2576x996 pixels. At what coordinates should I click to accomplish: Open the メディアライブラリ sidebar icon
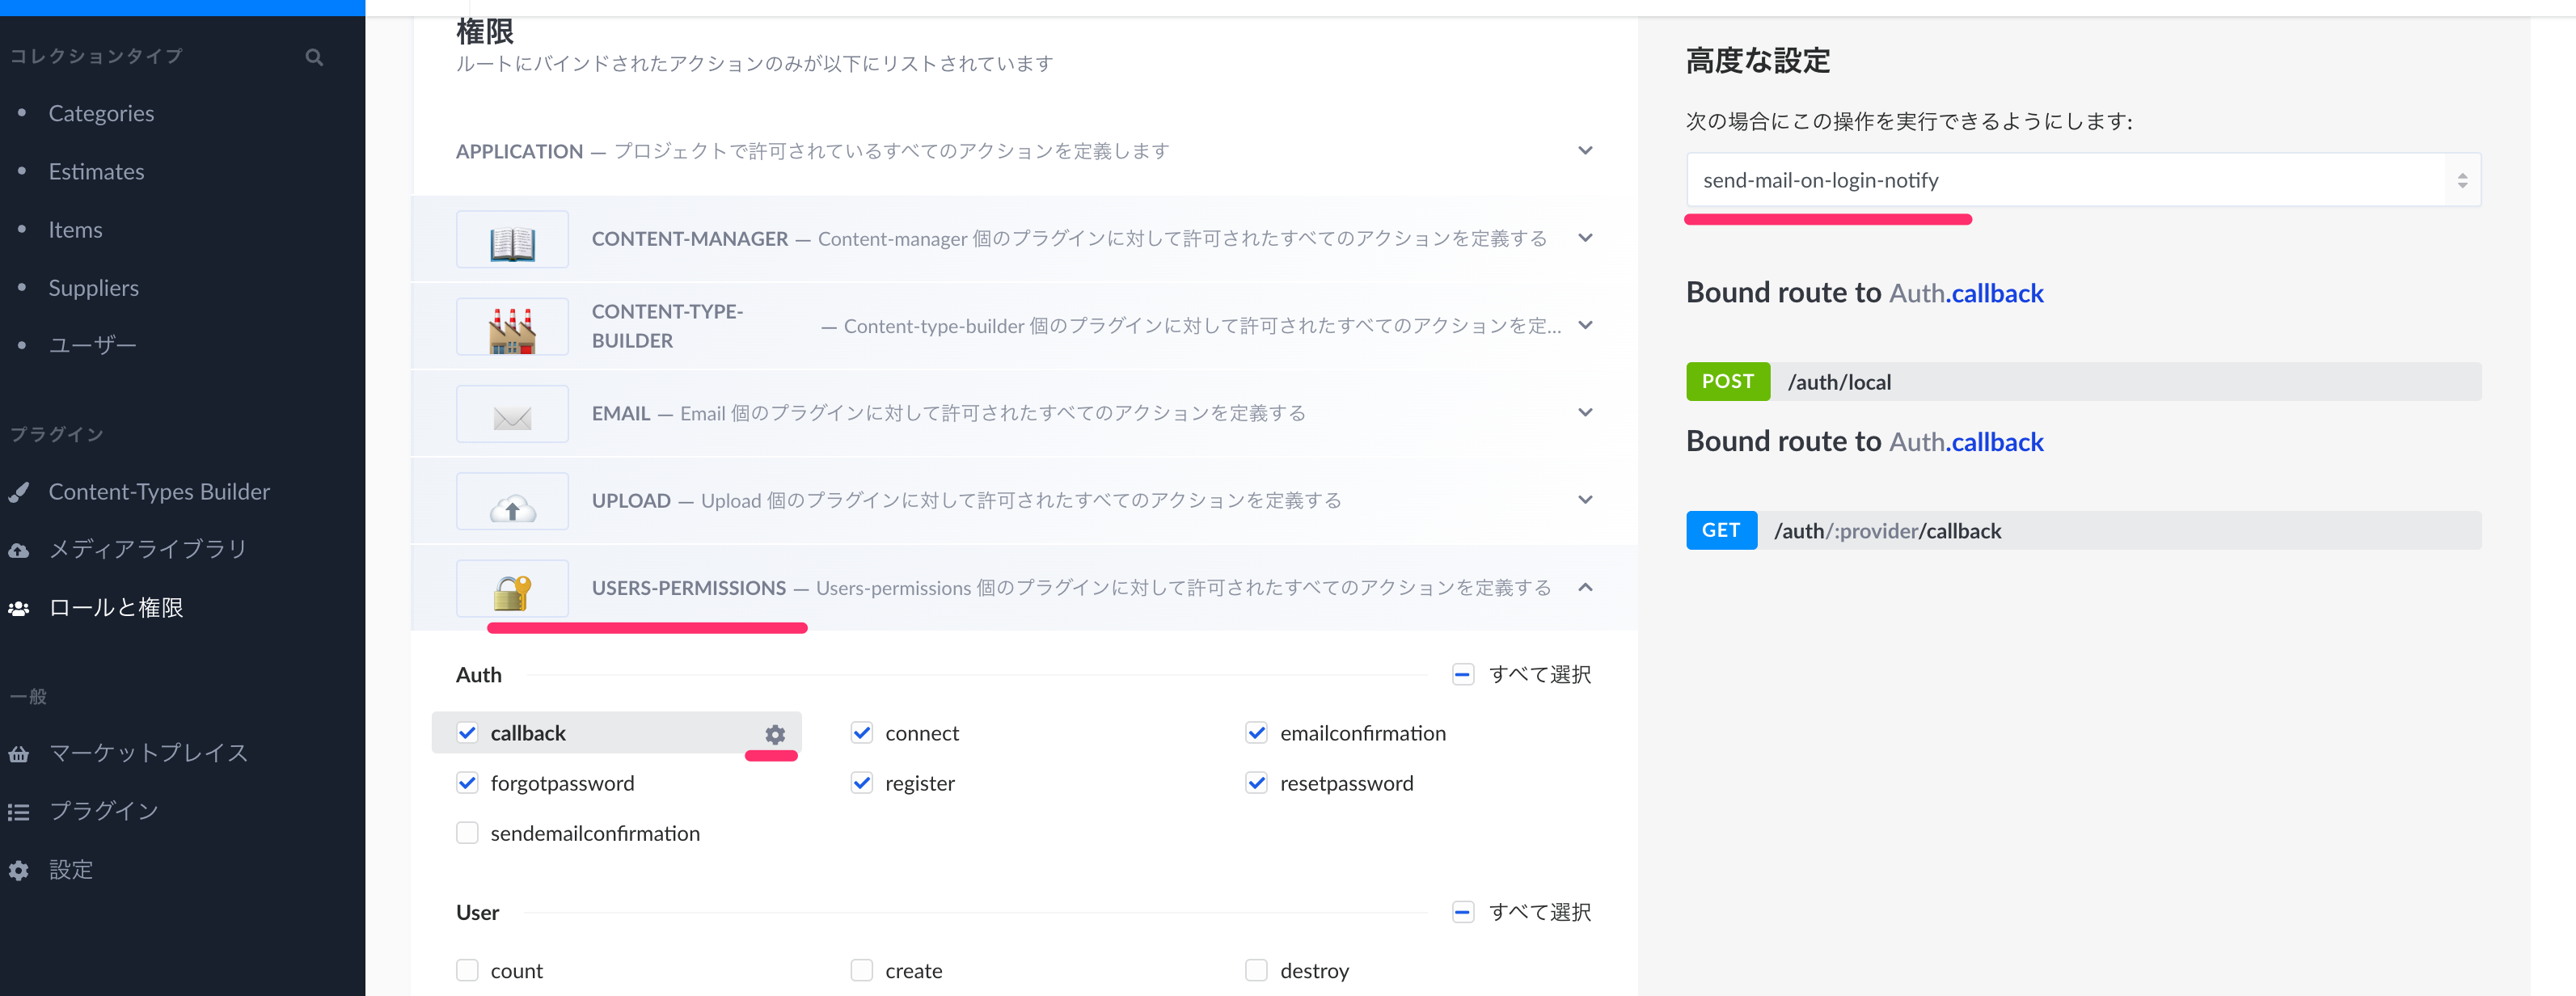19,548
